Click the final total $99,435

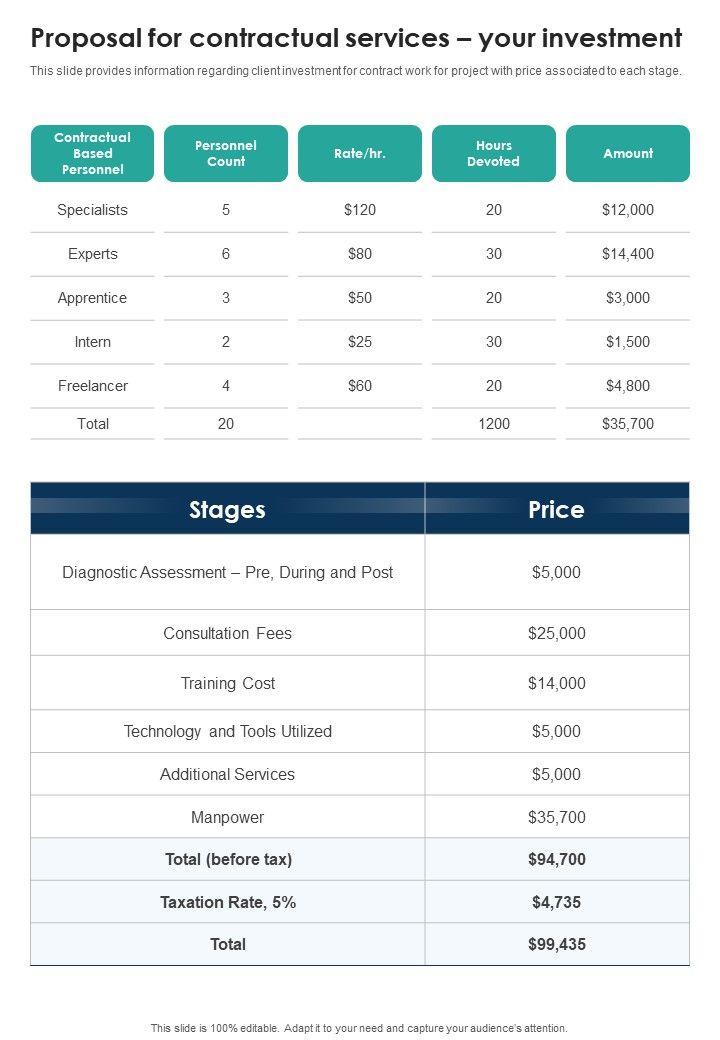pos(556,944)
